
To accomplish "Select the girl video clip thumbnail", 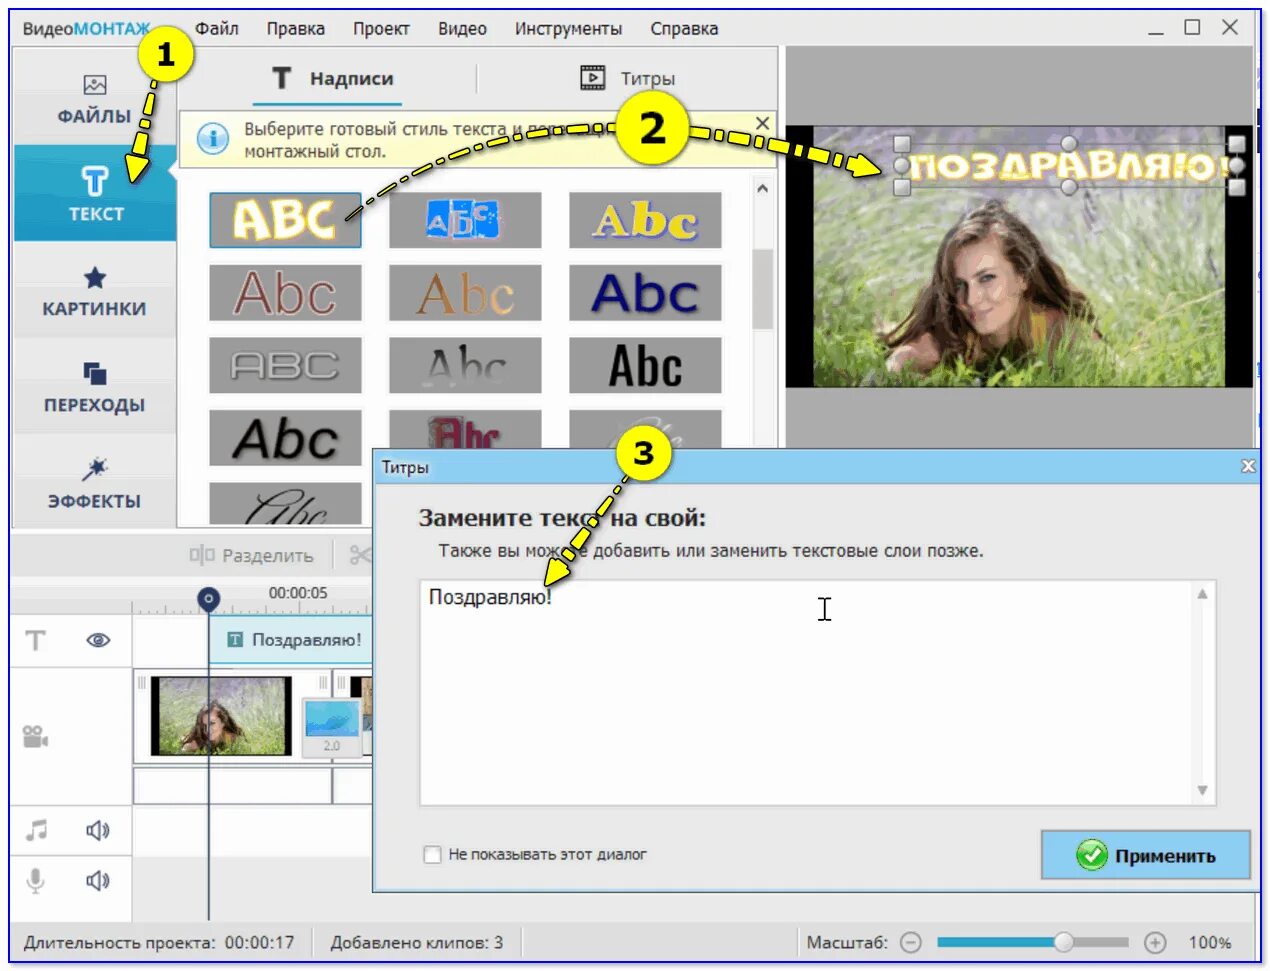I will point(221,716).
